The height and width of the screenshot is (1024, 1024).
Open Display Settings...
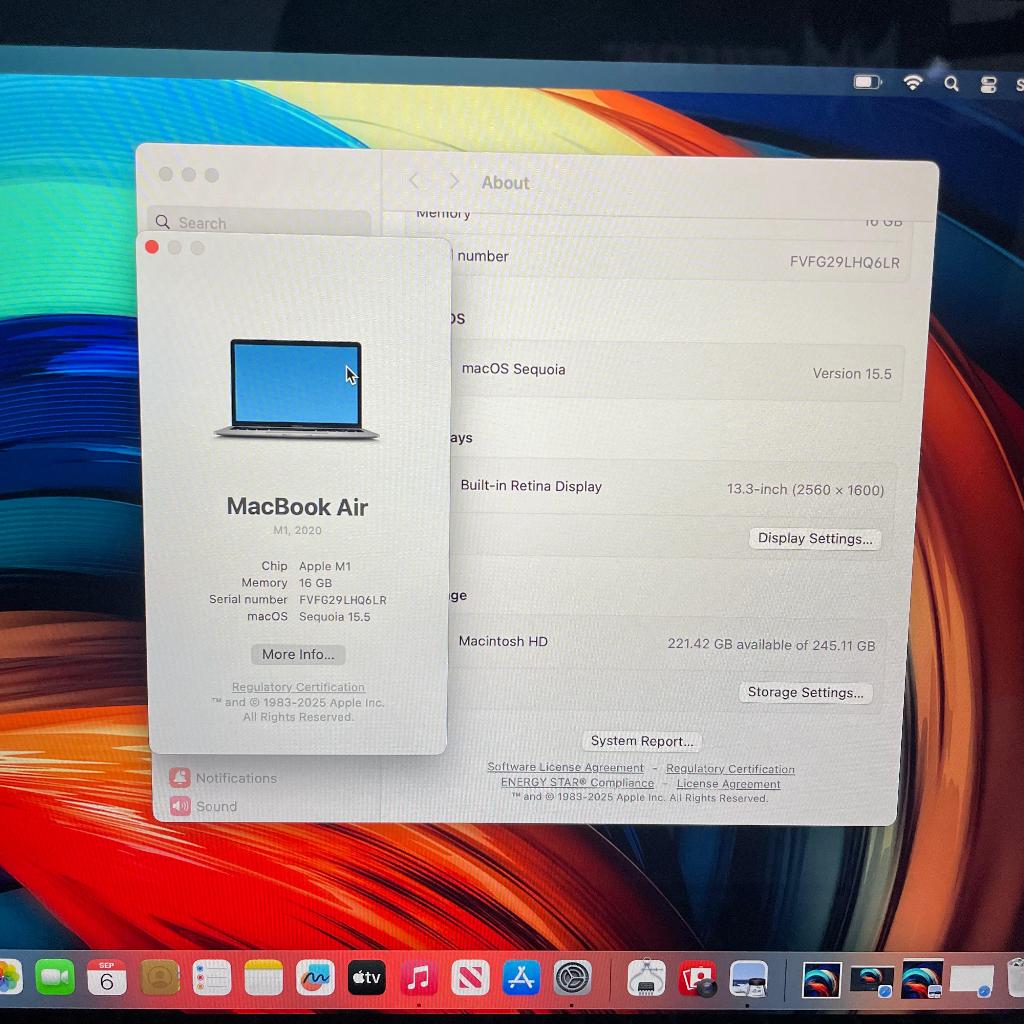point(814,538)
